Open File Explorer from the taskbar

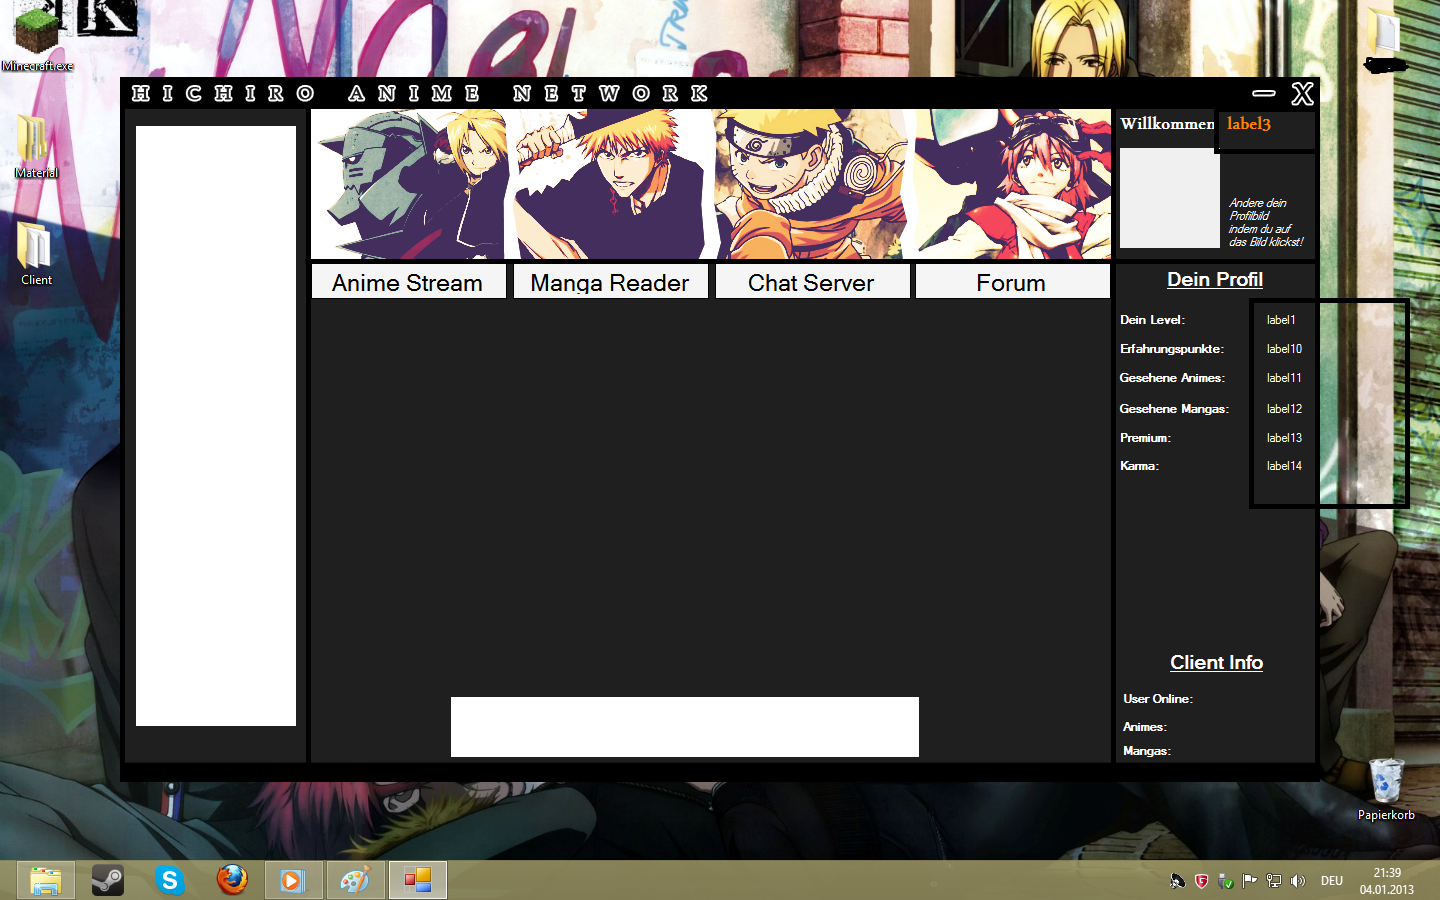click(46, 880)
